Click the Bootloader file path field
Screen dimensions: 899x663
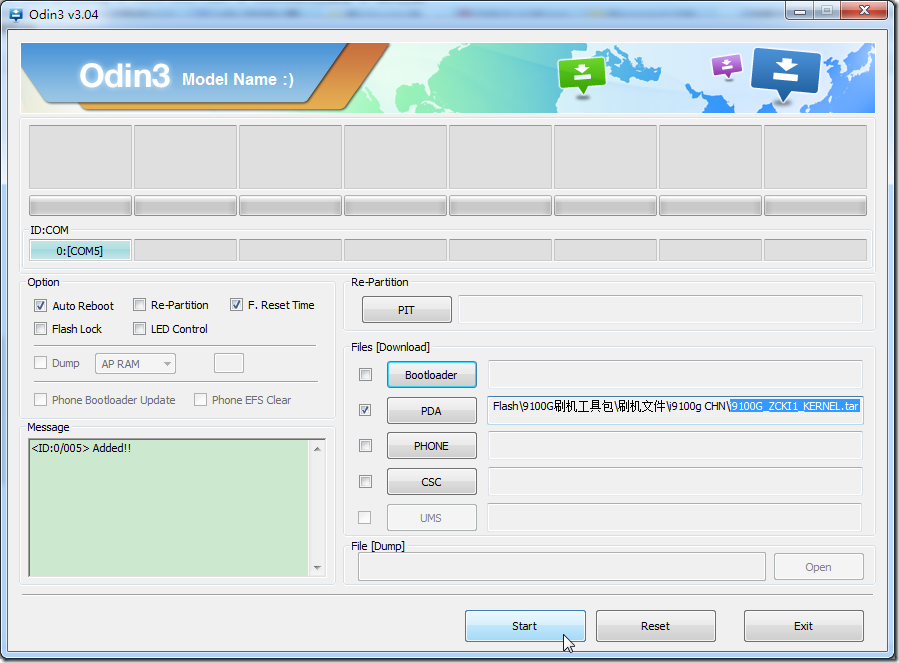tap(675, 375)
